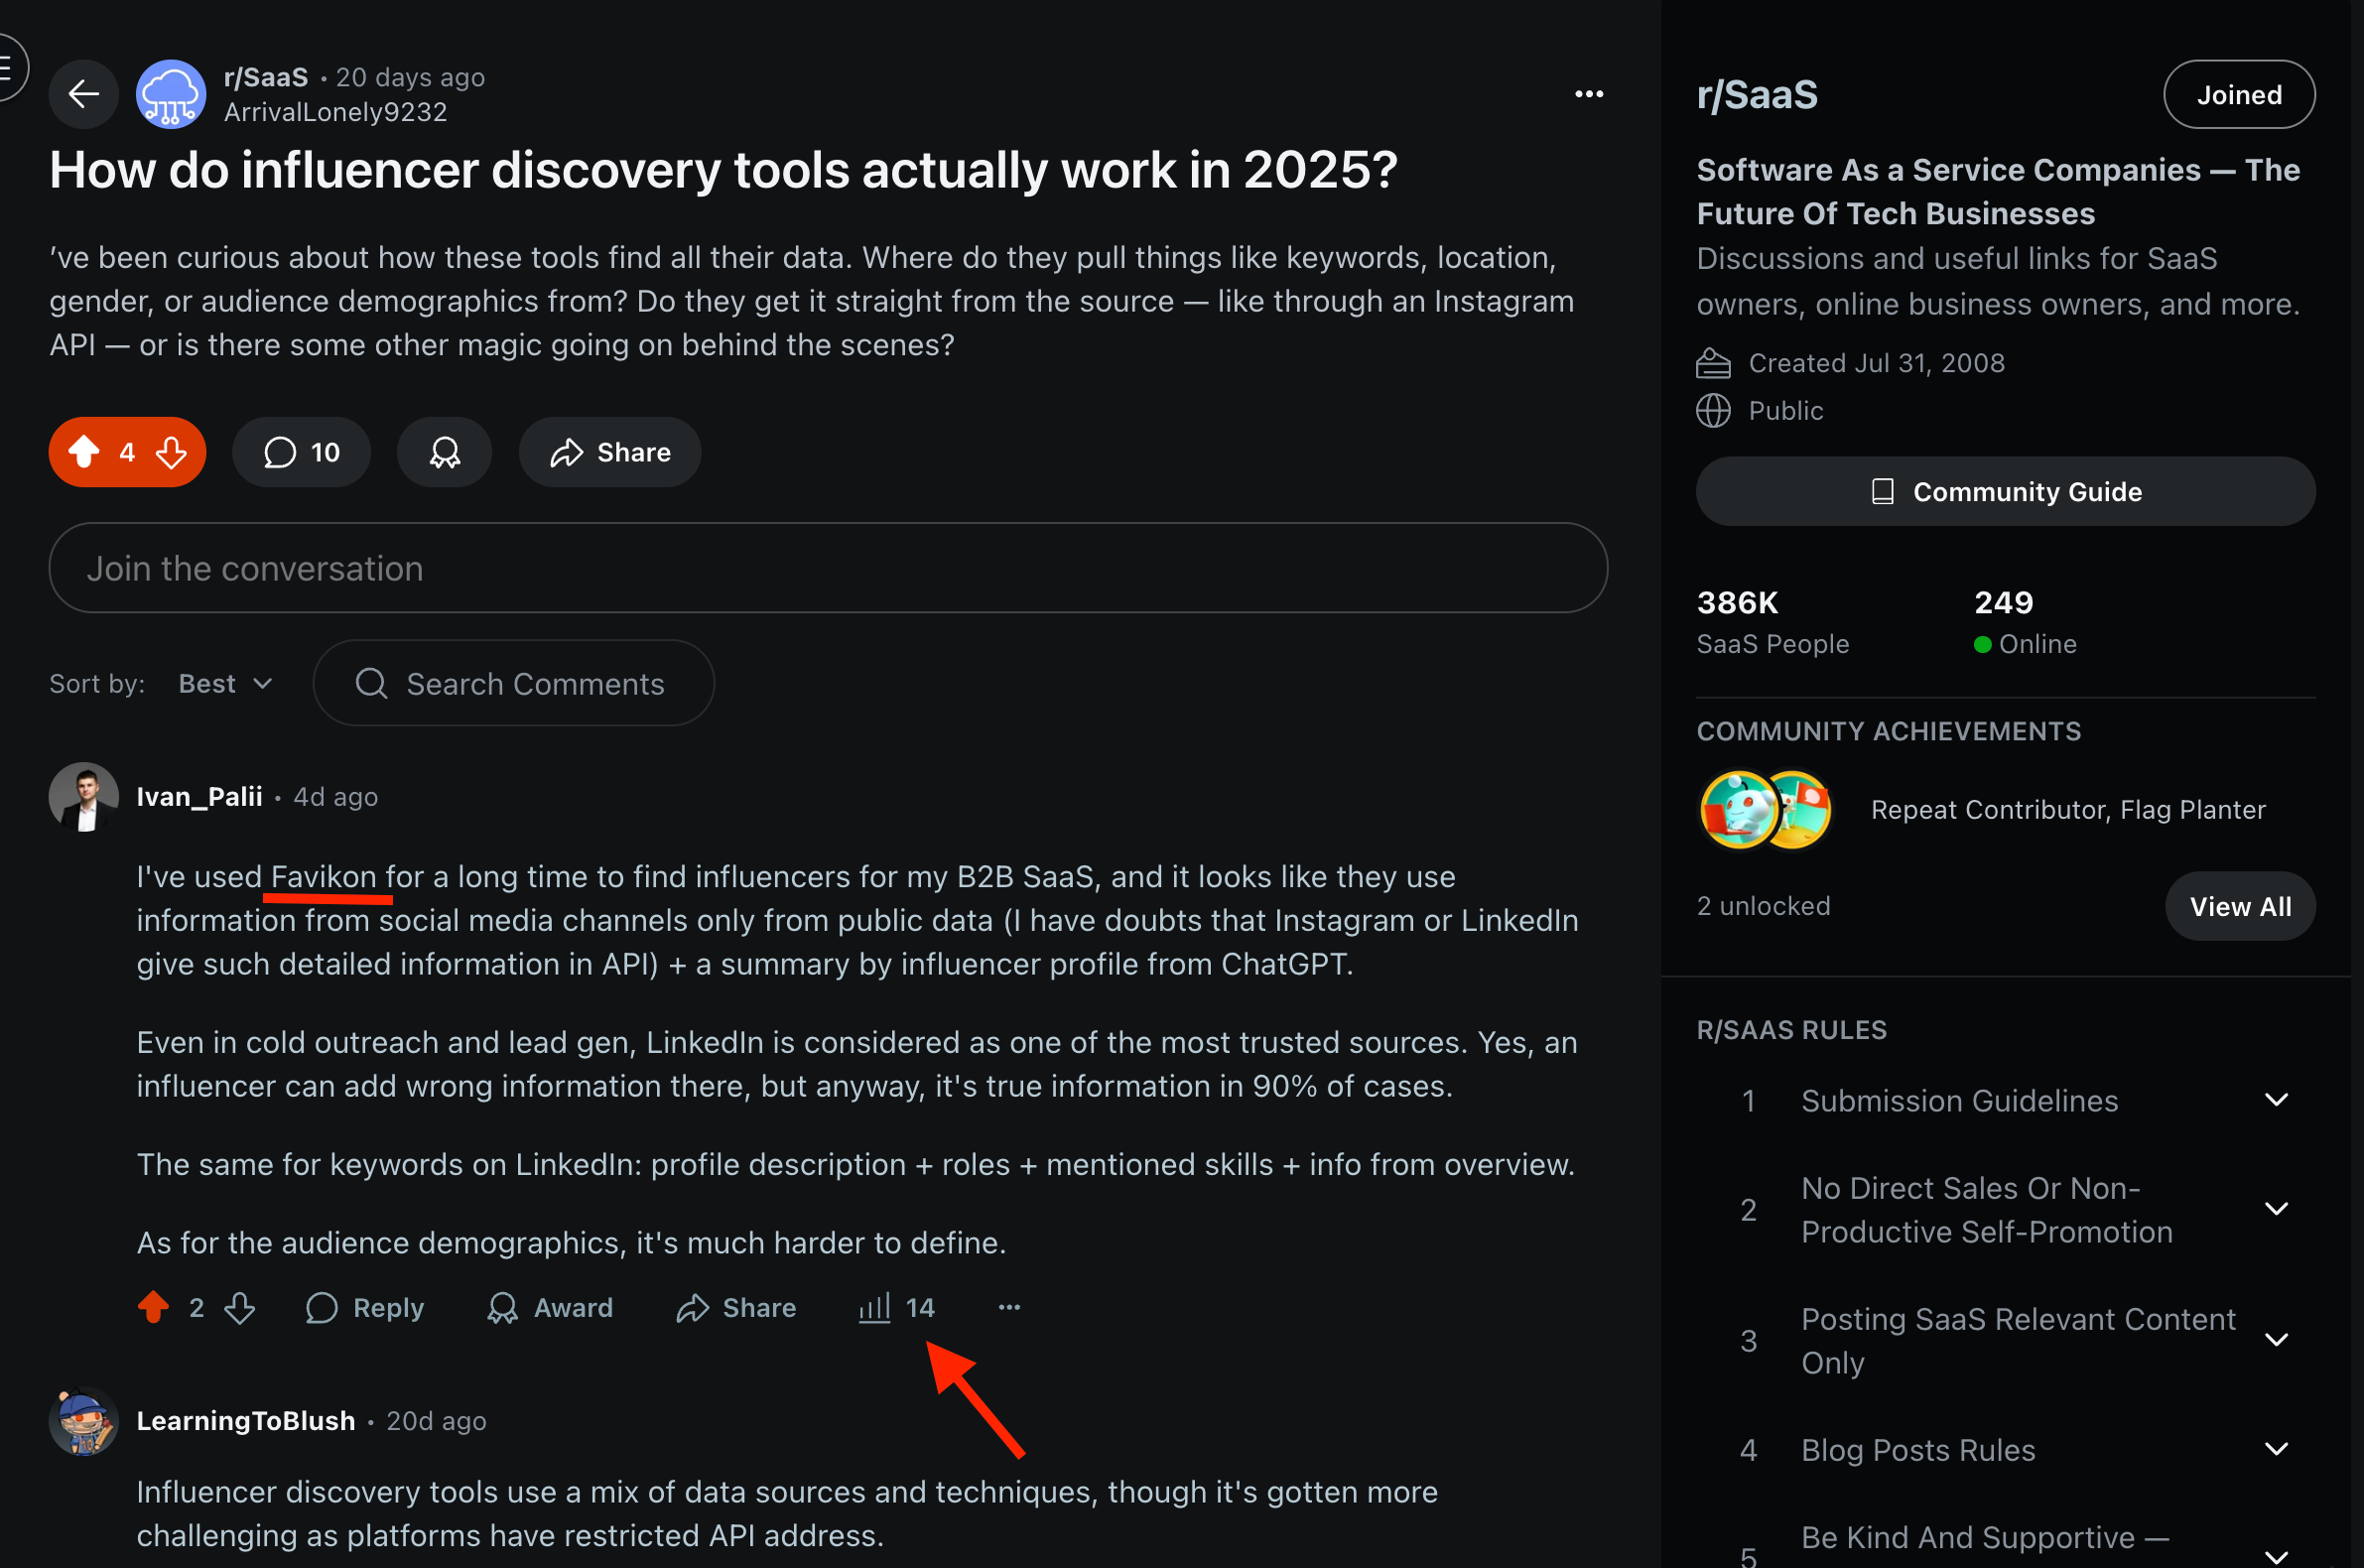The height and width of the screenshot is (1568, 2364).
Task: View insights showing 14 on comment
Action: click(x=896, y=1307)
